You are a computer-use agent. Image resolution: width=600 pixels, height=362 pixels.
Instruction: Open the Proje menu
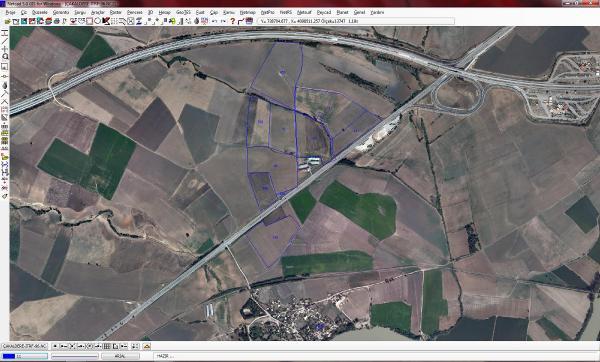point(10,12)
